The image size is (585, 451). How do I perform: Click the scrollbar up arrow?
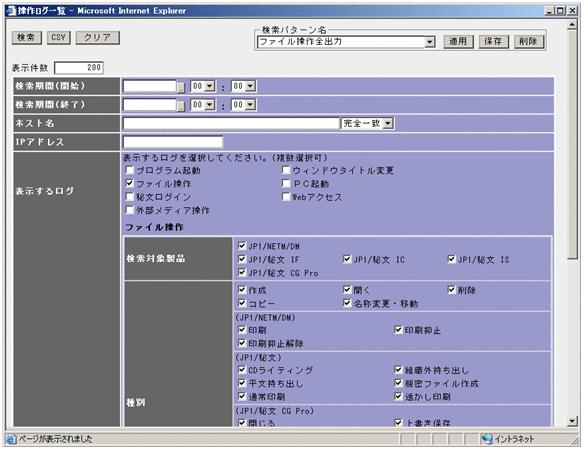pos(573,25)
